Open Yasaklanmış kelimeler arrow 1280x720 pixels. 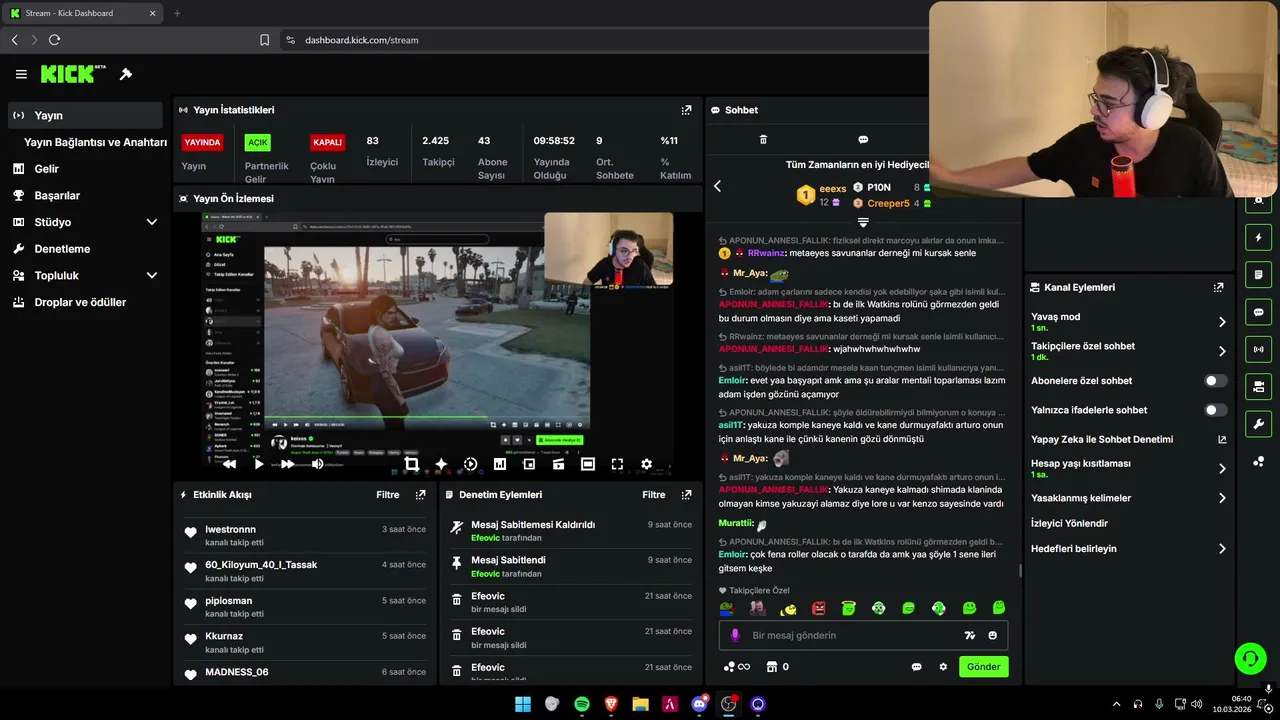click(1221, 498)
